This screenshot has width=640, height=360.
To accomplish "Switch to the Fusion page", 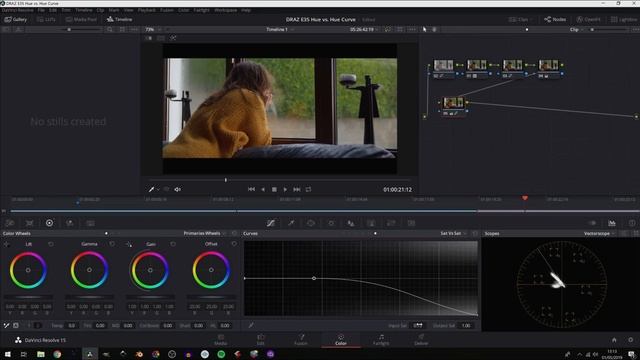I will (x=301, y=340).
